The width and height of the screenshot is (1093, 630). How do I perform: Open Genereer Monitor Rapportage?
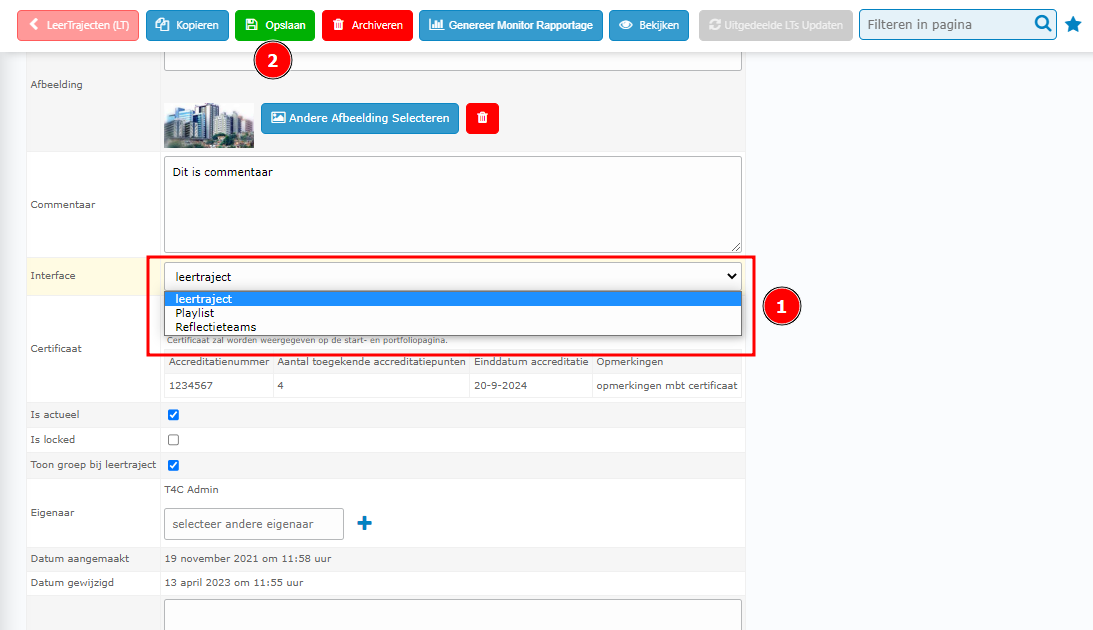(510, 25)
